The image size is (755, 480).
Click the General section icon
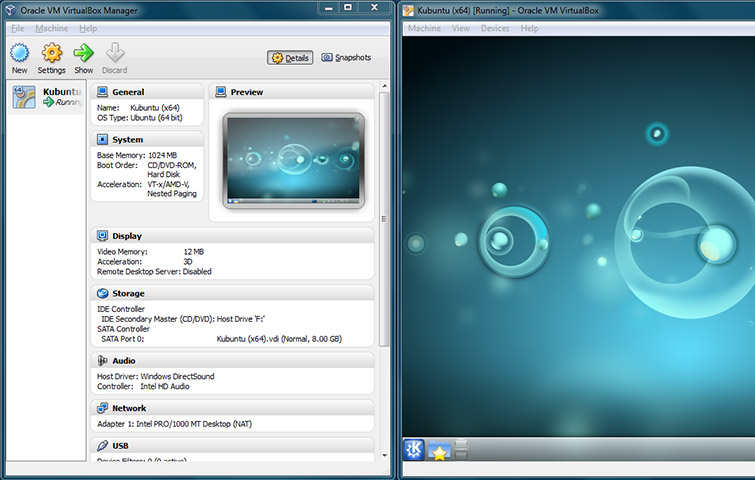pyautogui.click(x=102, y=91)
